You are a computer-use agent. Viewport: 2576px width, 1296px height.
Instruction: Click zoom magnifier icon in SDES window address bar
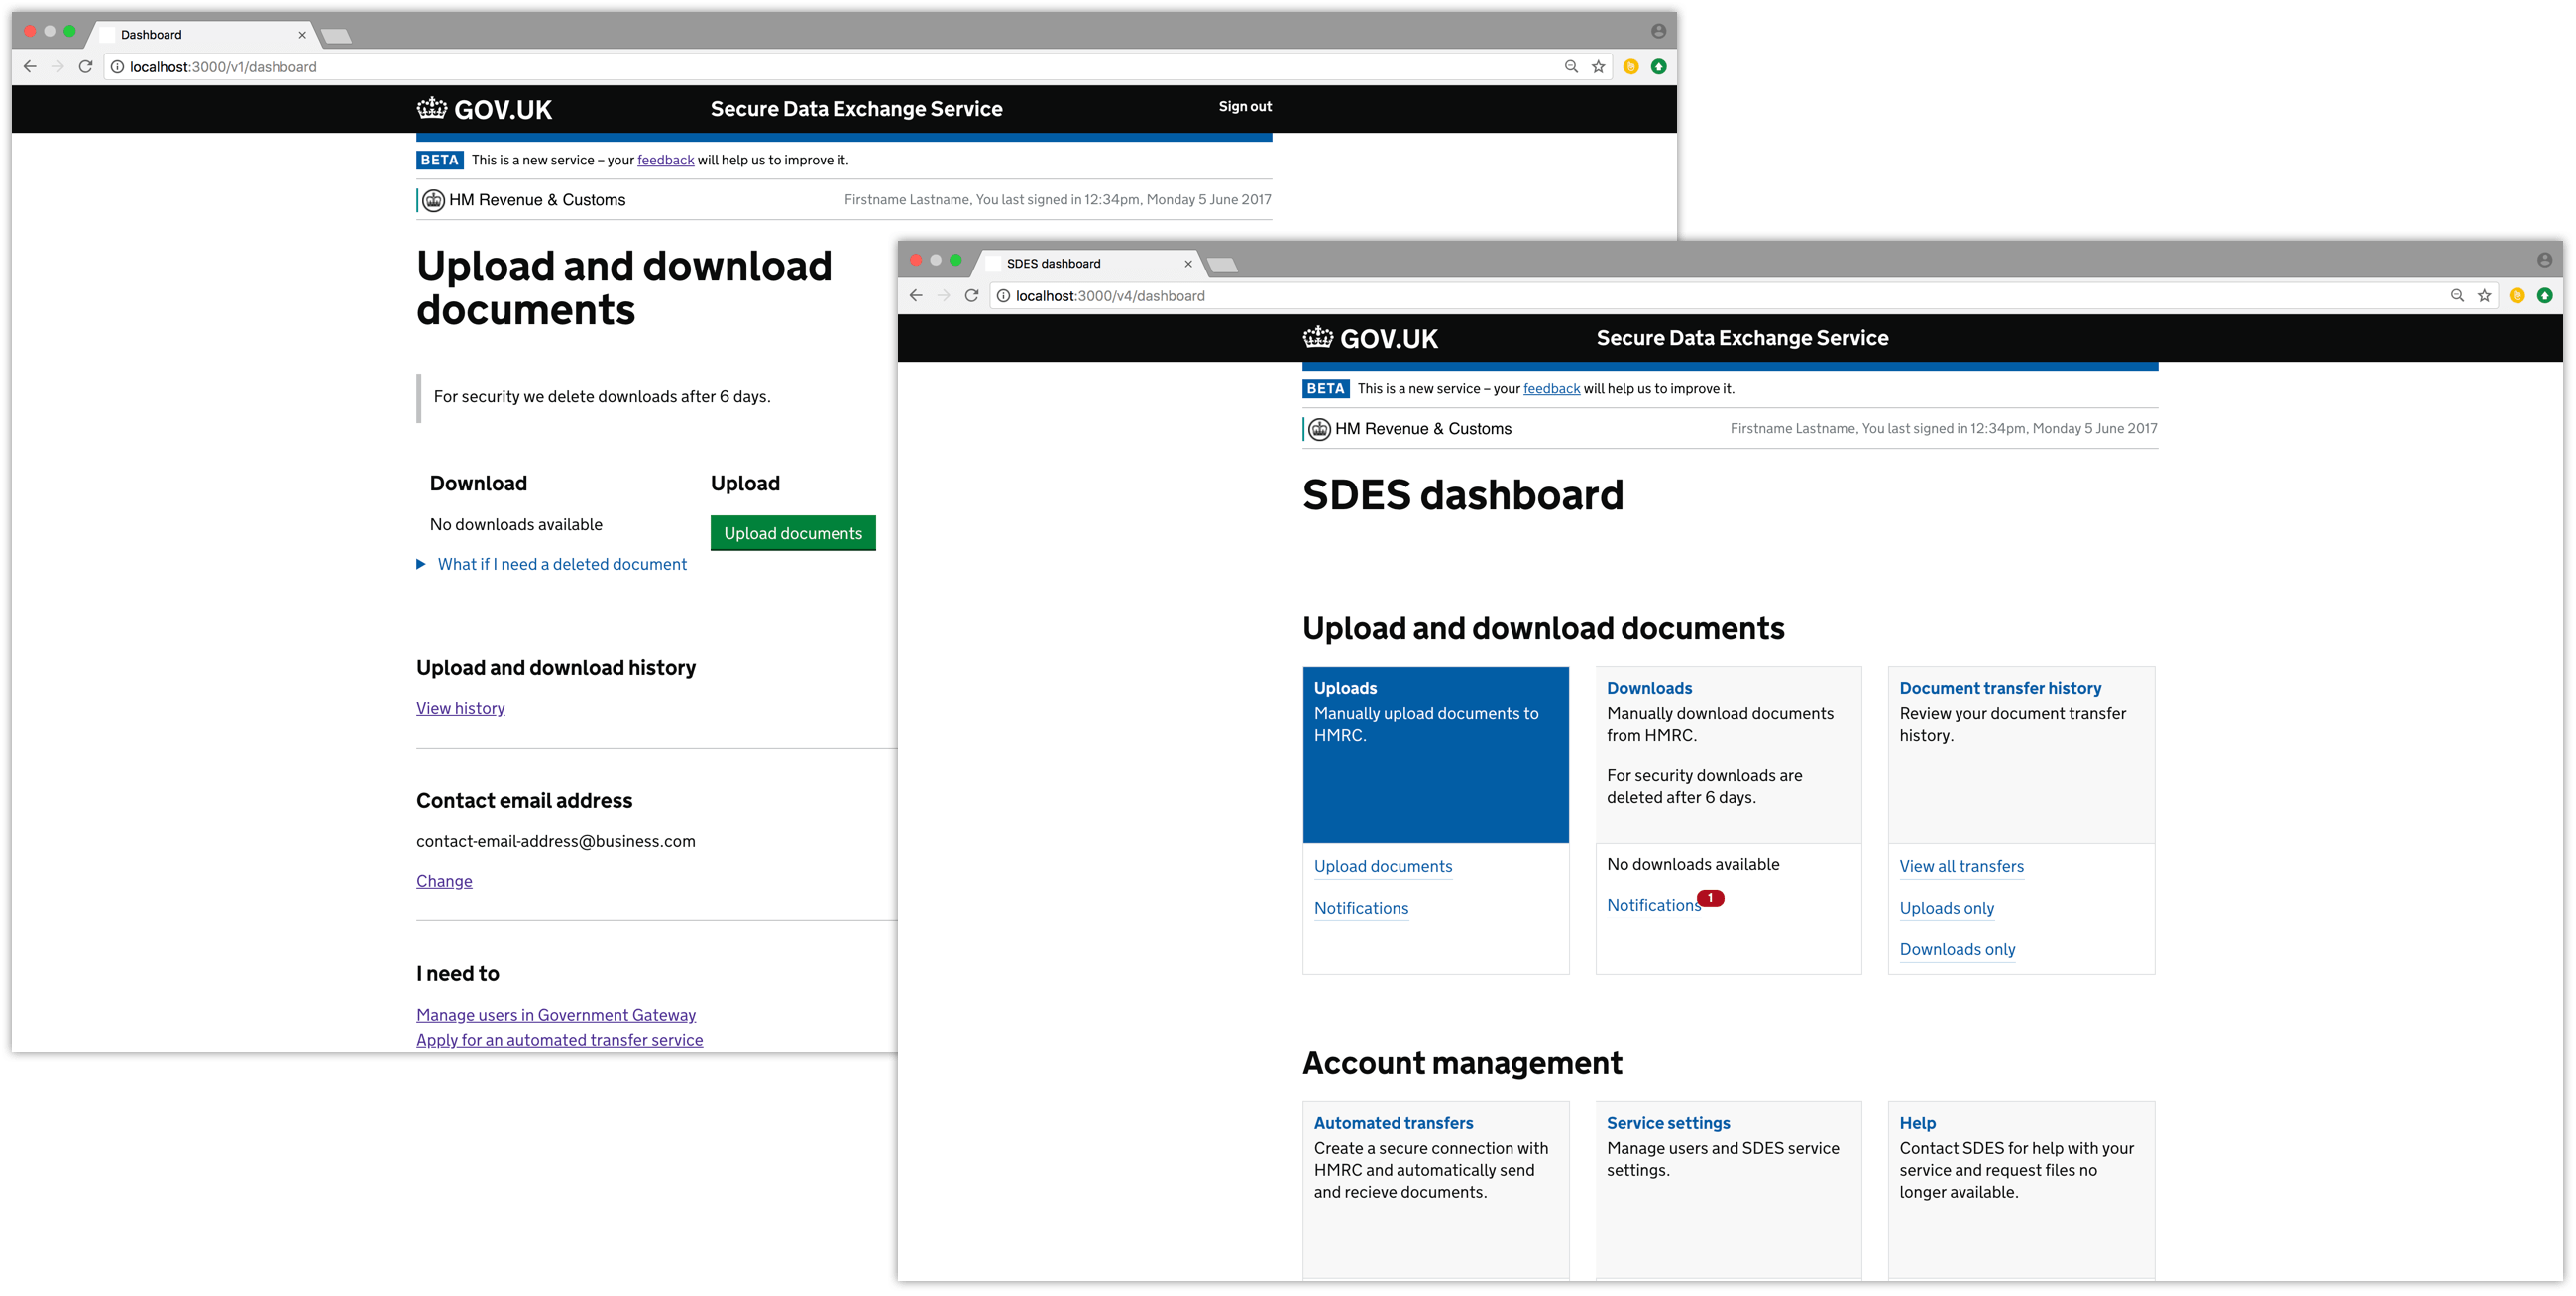2457,296
